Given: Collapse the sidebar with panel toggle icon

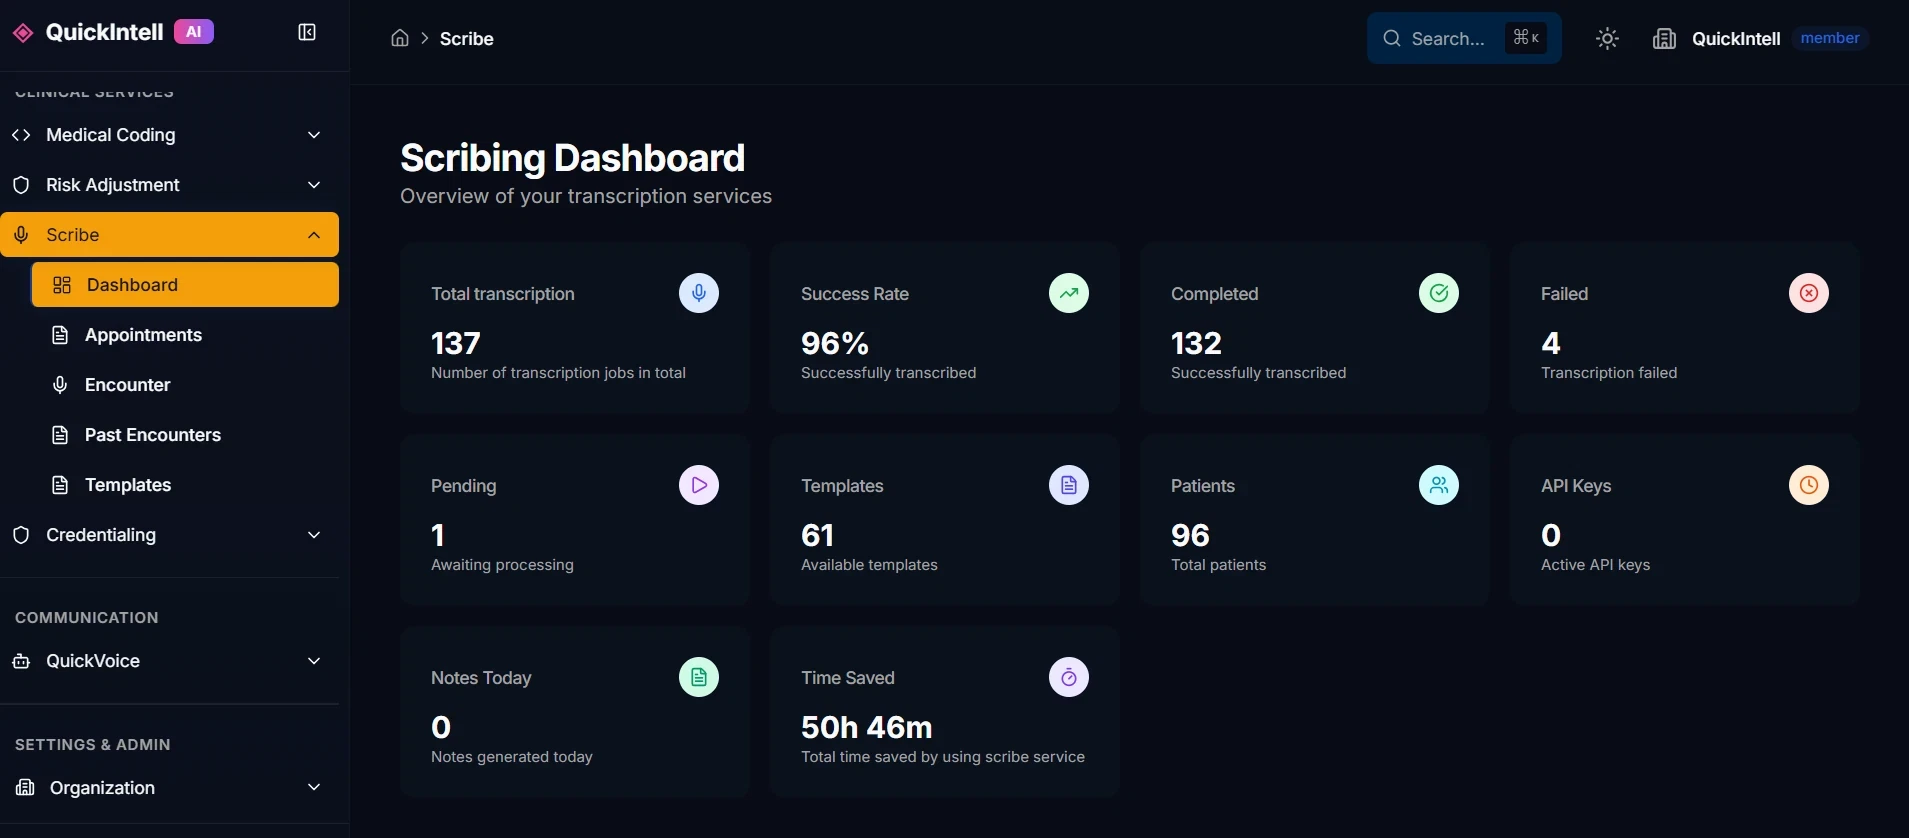Looking at the screenshot, I should click(307, 33).
